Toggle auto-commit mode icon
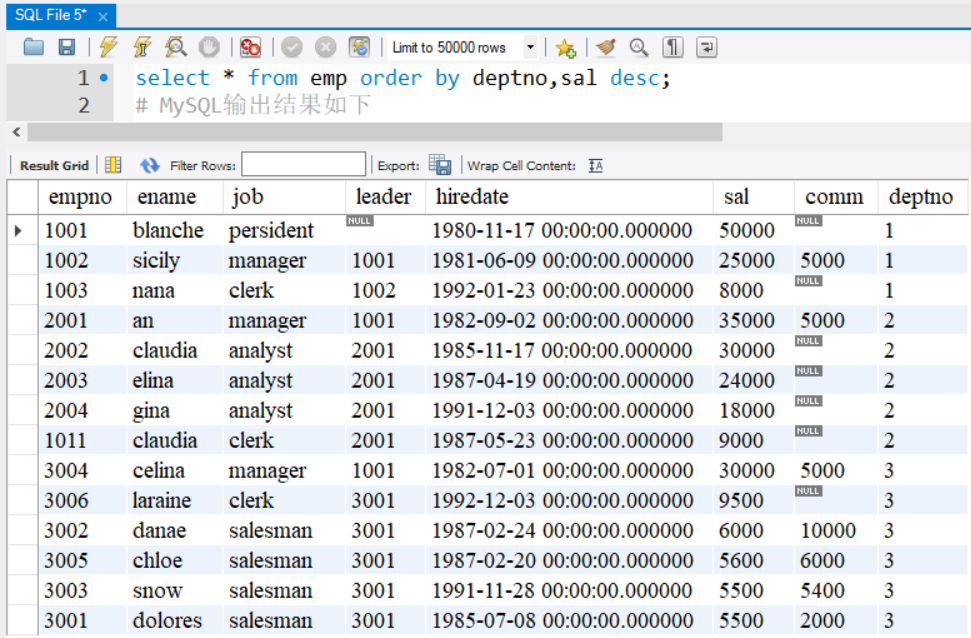 coord(359,47)
